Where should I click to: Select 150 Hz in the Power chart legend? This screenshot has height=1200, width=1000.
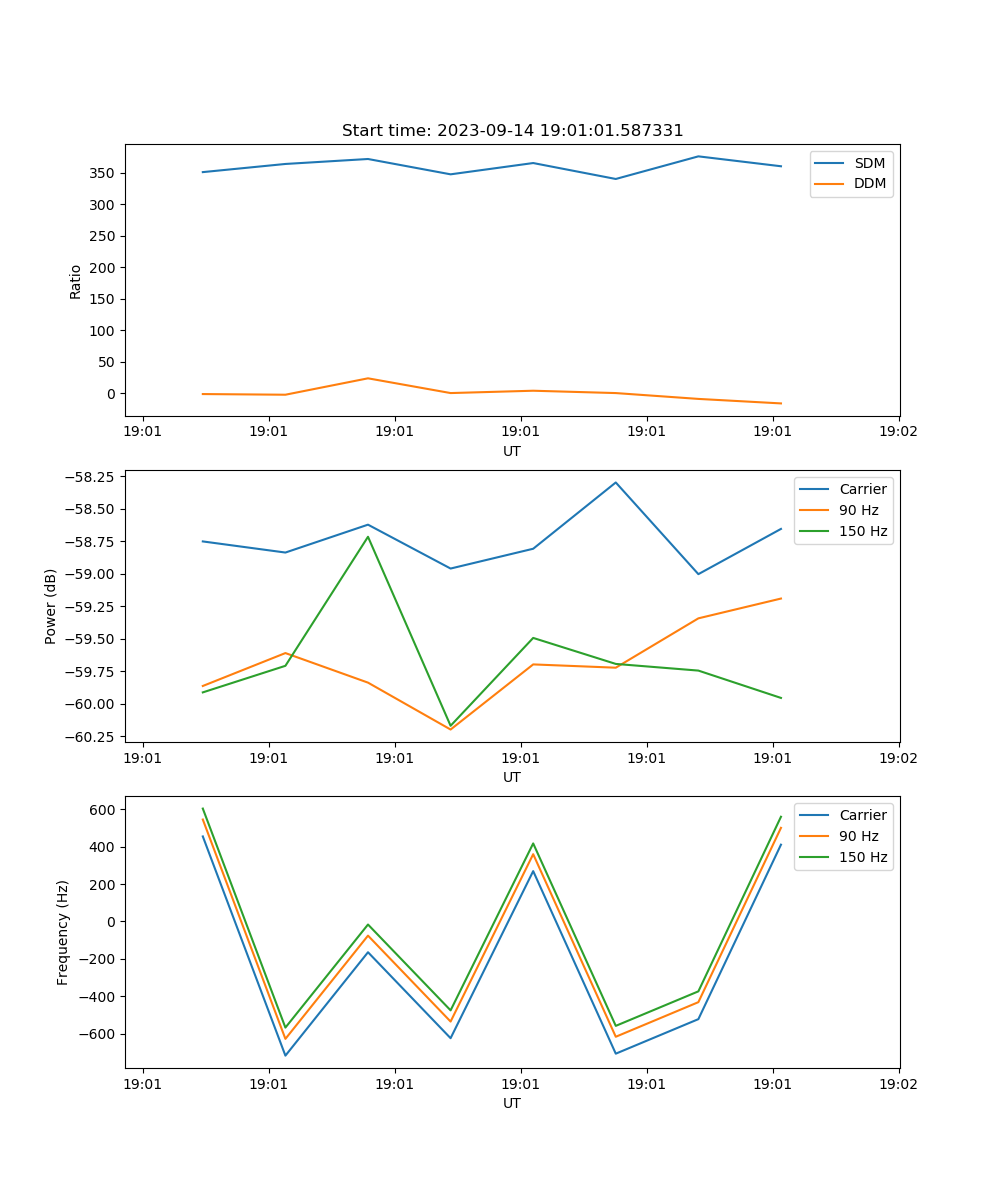tap(862, 531)
